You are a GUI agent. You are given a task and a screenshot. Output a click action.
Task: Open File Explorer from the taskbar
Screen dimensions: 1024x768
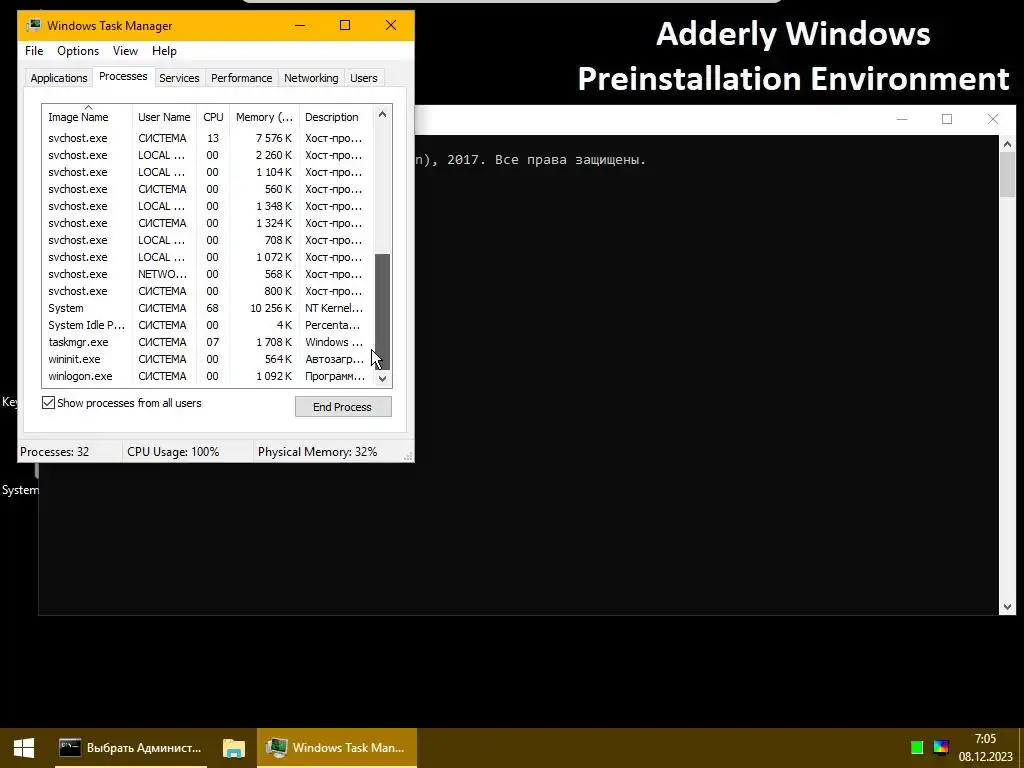click(233, 748)
